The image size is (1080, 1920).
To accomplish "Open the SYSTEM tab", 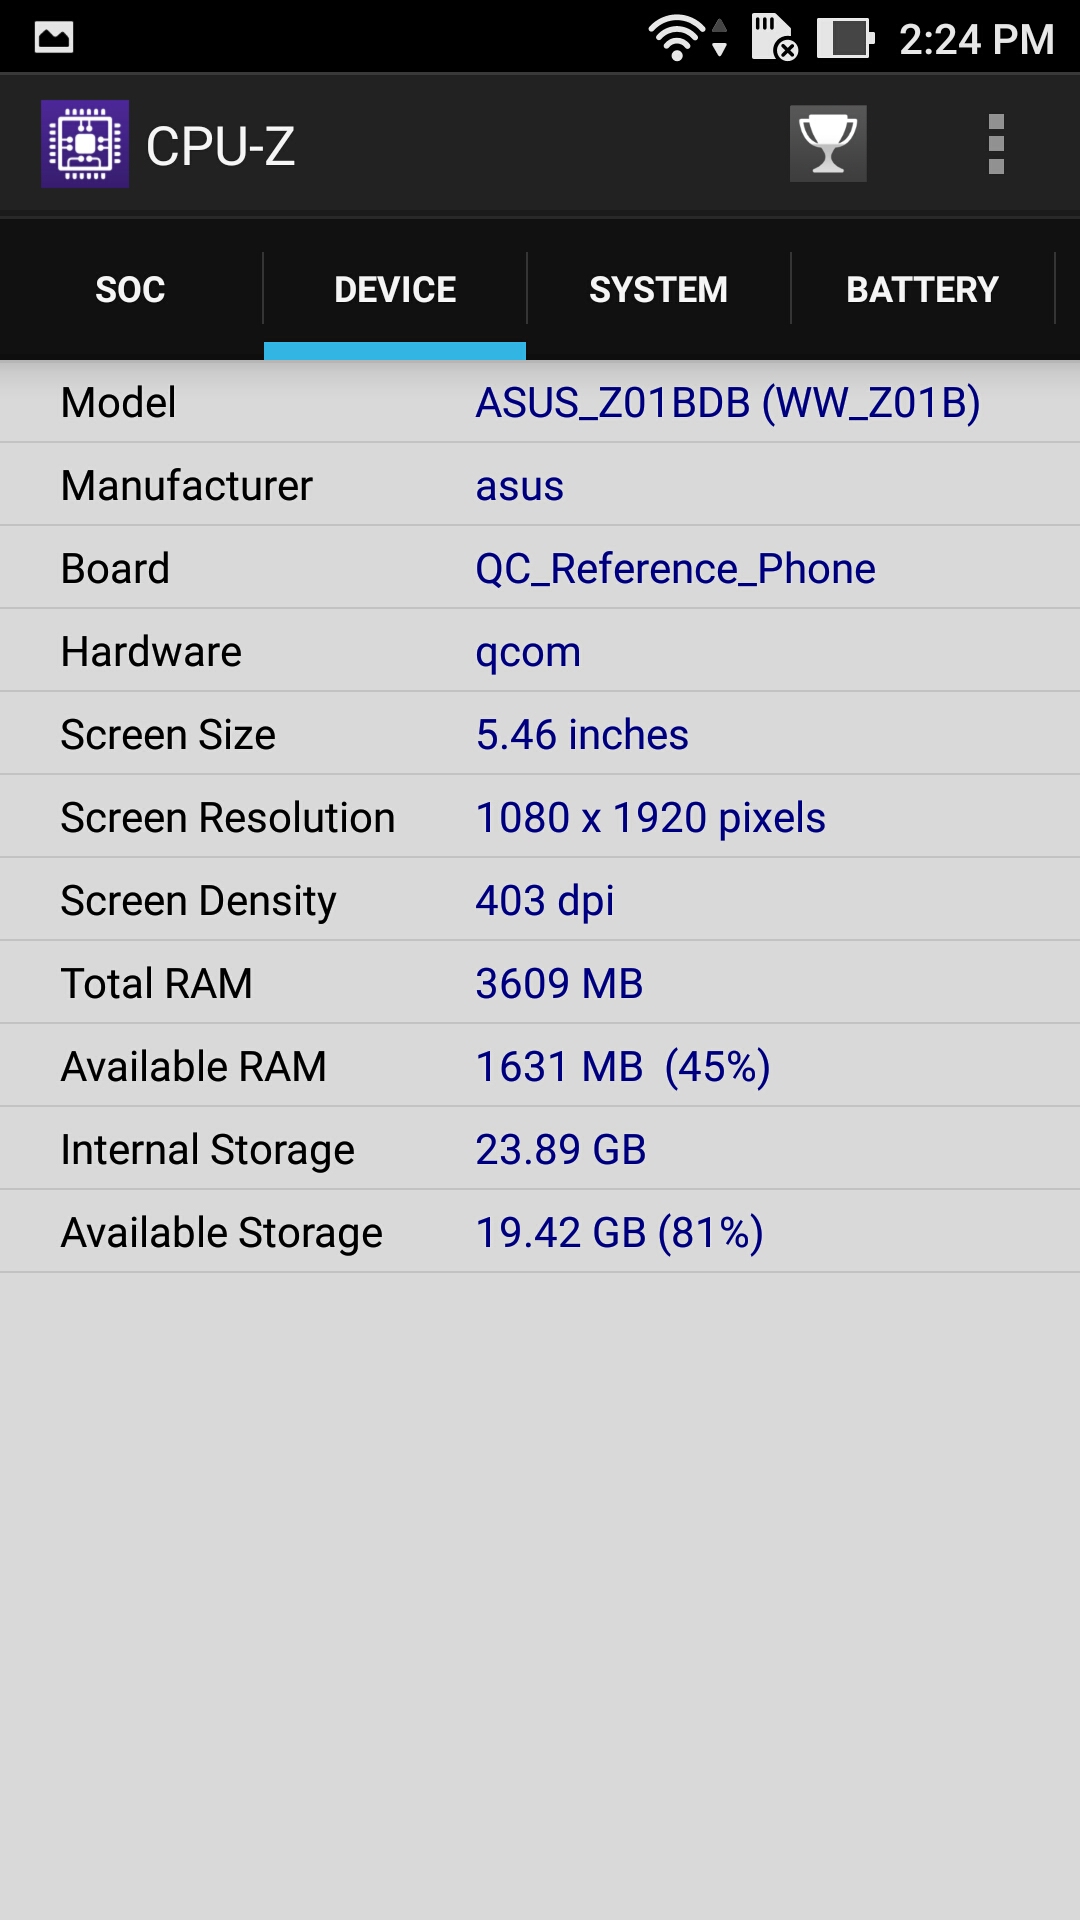I will pos(658,290).
